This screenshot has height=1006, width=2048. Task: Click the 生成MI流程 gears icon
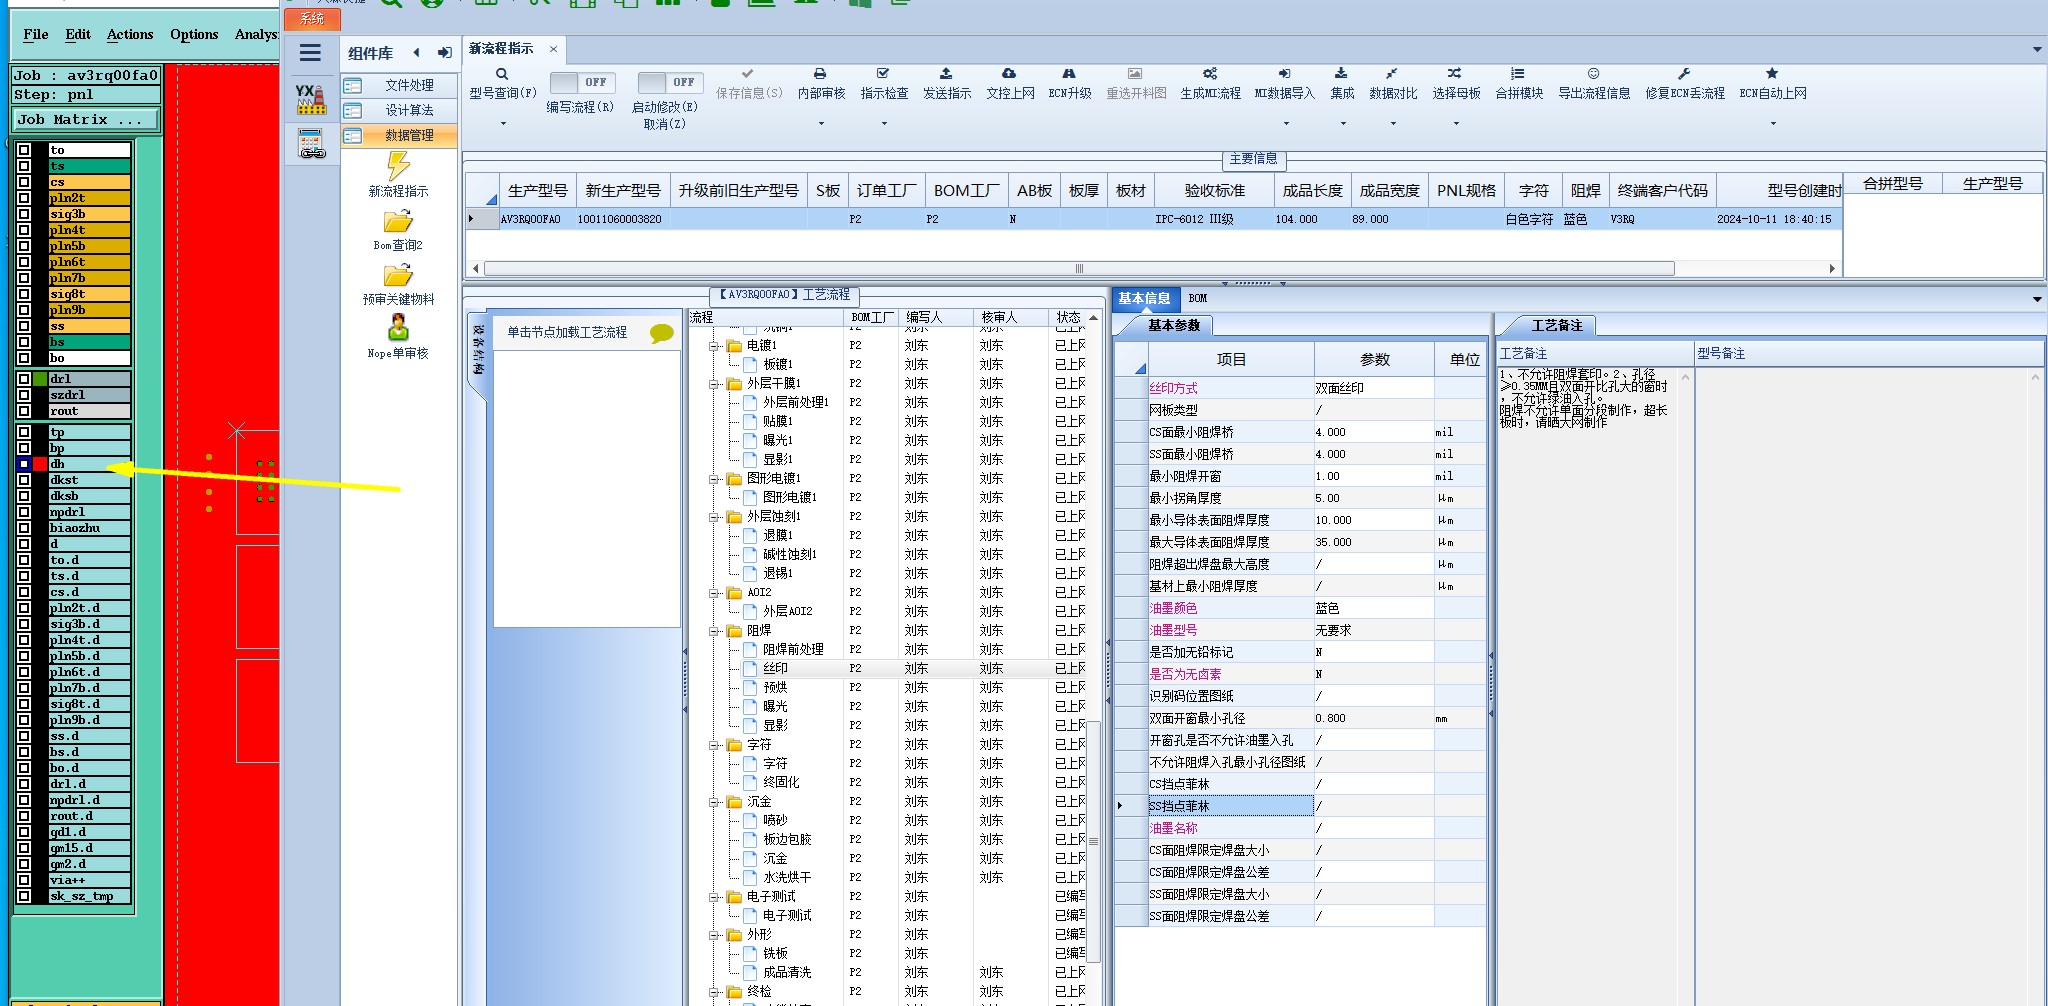1210,74
